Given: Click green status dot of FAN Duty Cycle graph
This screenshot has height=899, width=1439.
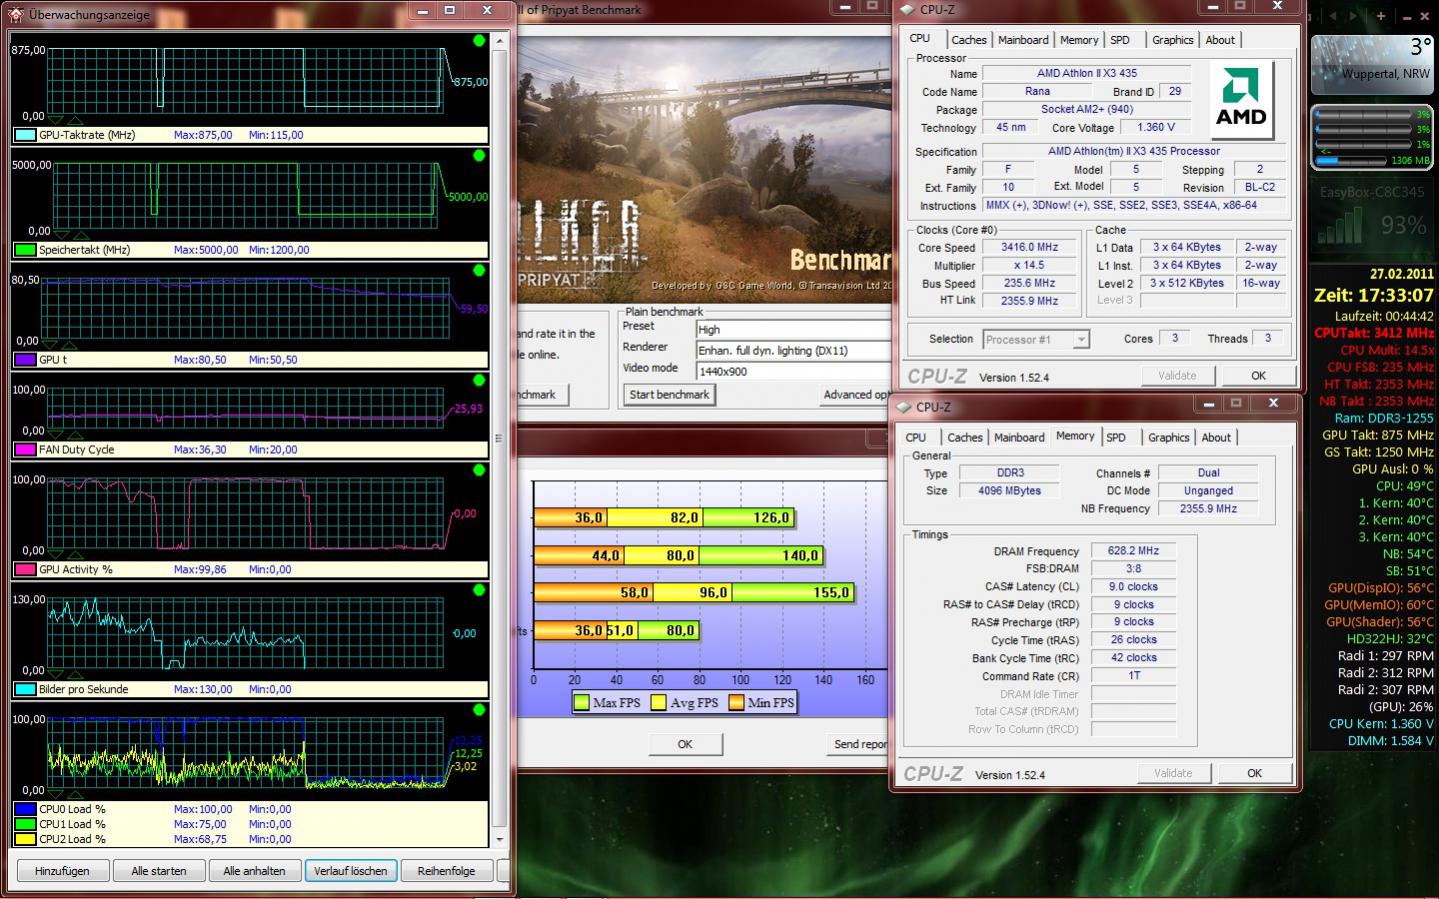Looking at the screenshot, I should point(479,381).
